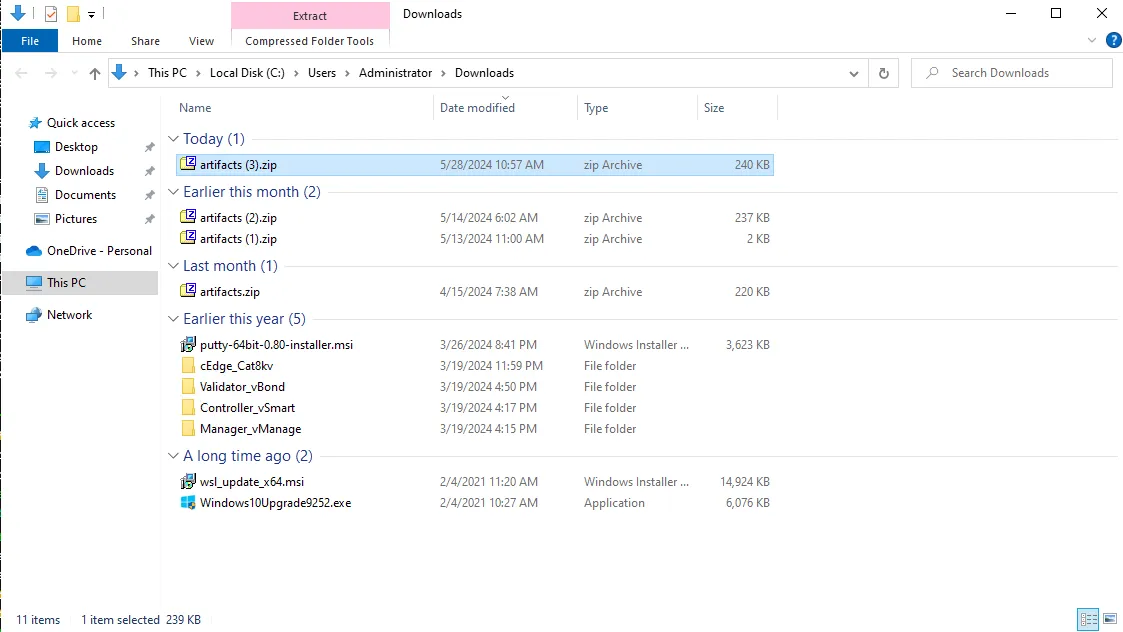Viewport: 1123px width, 632px height.
Task: Navigate up one level with the up arrow
Action: click(94, 72)
